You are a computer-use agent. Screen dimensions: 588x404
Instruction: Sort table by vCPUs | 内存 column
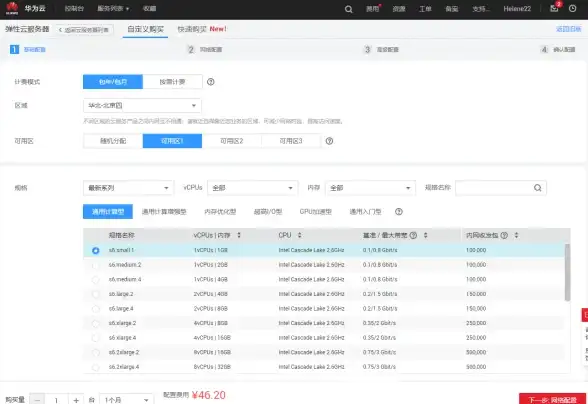point(239,235)
